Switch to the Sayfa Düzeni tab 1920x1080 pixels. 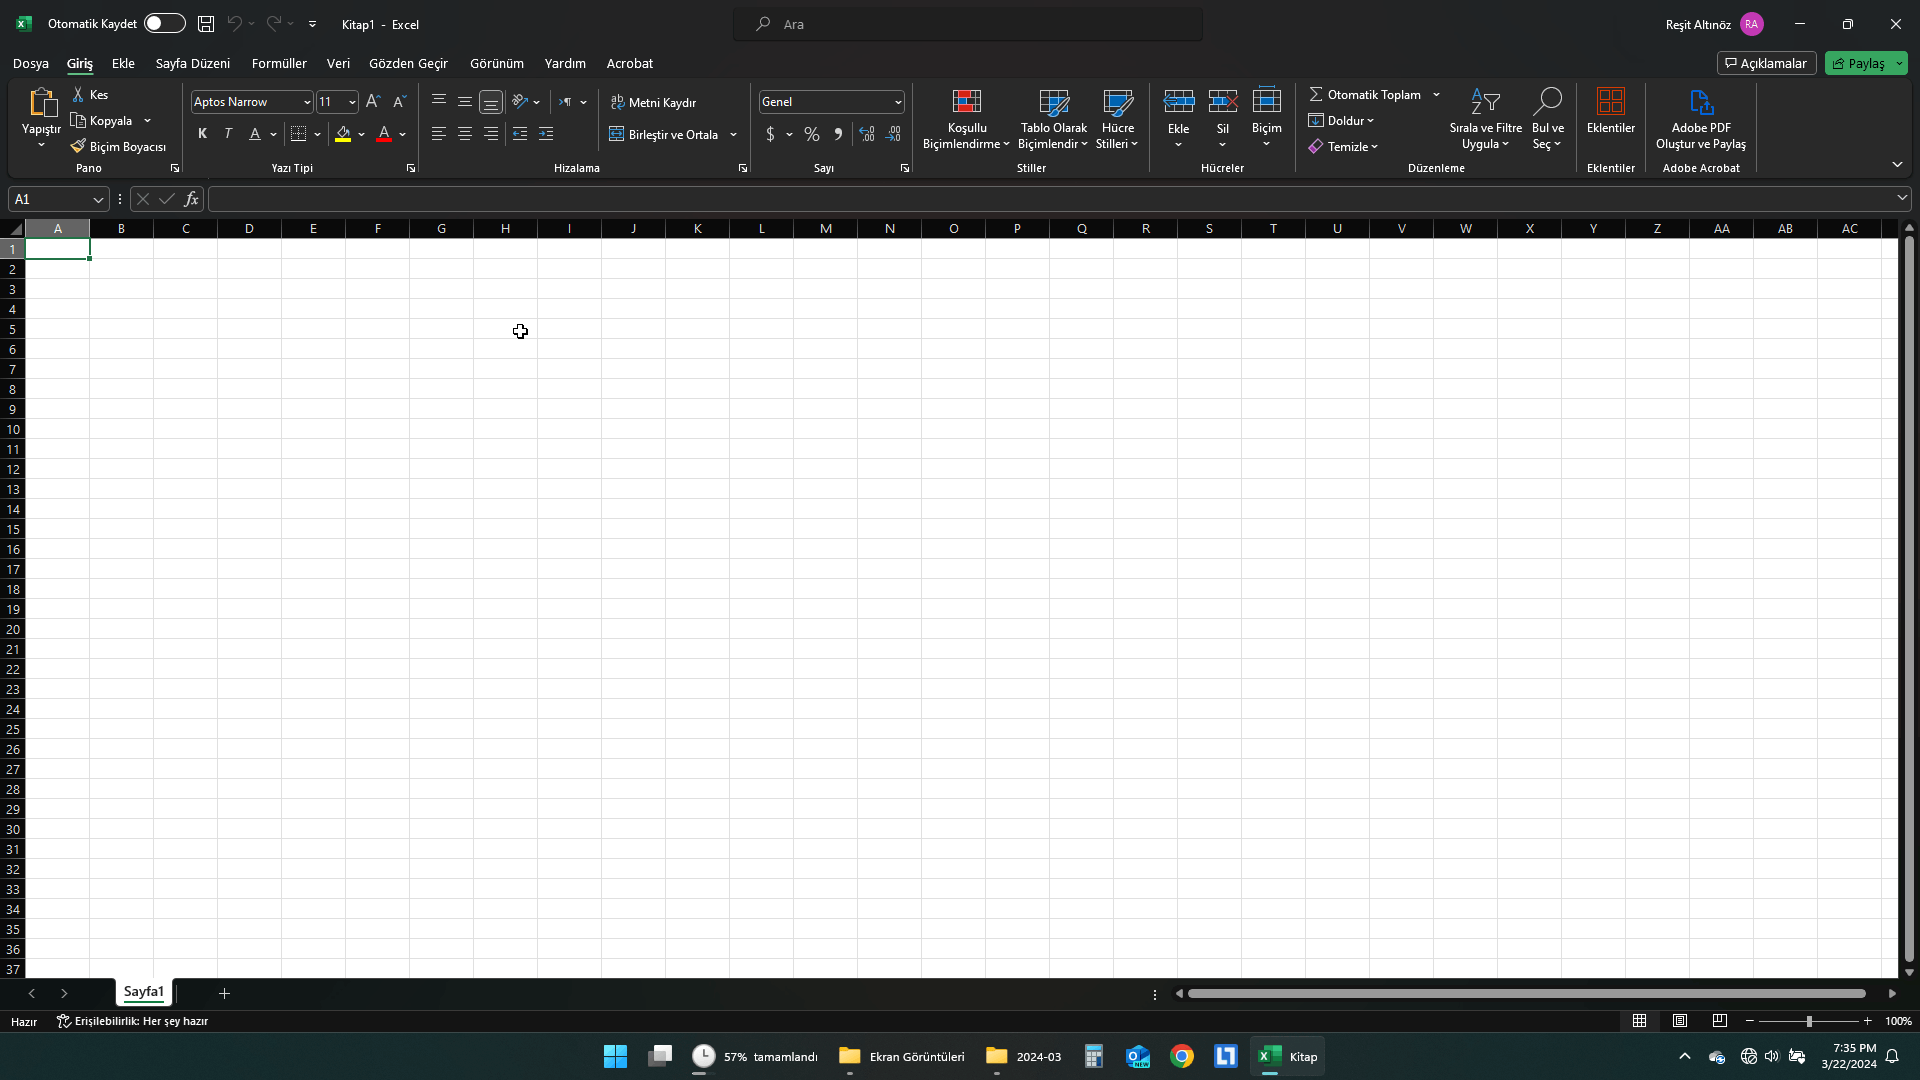[192, 63]
